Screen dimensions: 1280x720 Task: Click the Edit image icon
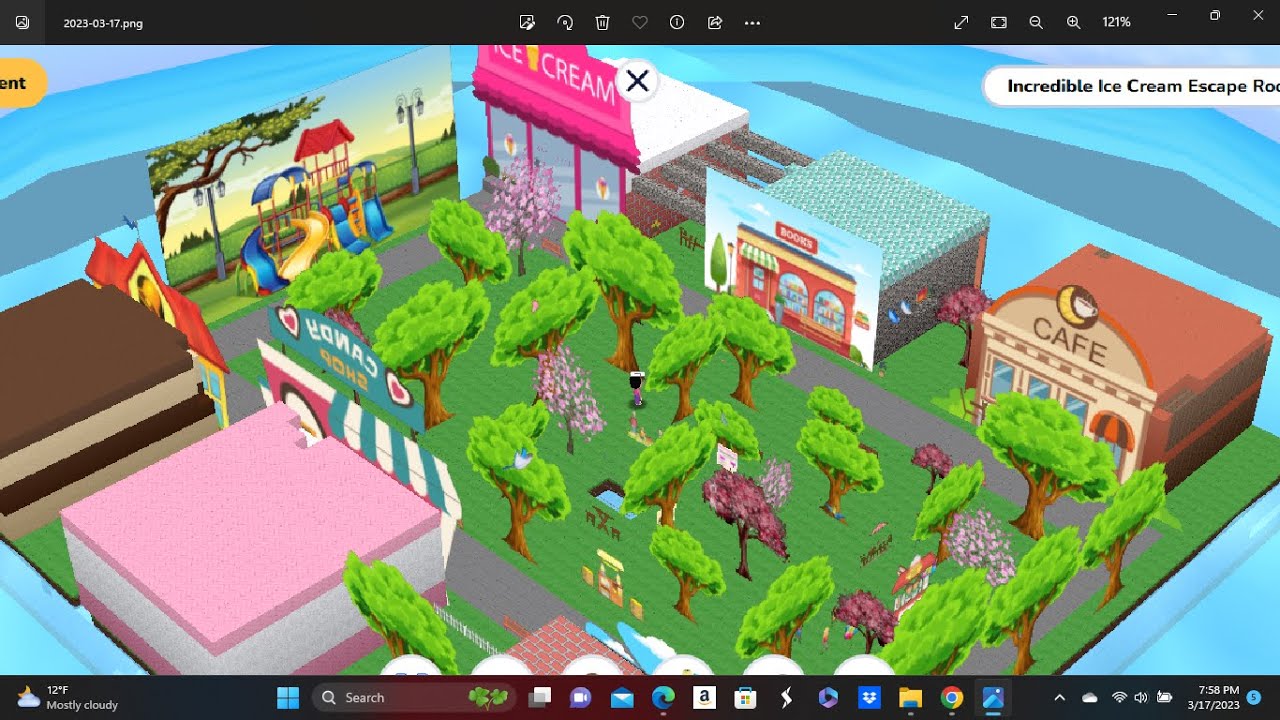[x=527, y=22]
